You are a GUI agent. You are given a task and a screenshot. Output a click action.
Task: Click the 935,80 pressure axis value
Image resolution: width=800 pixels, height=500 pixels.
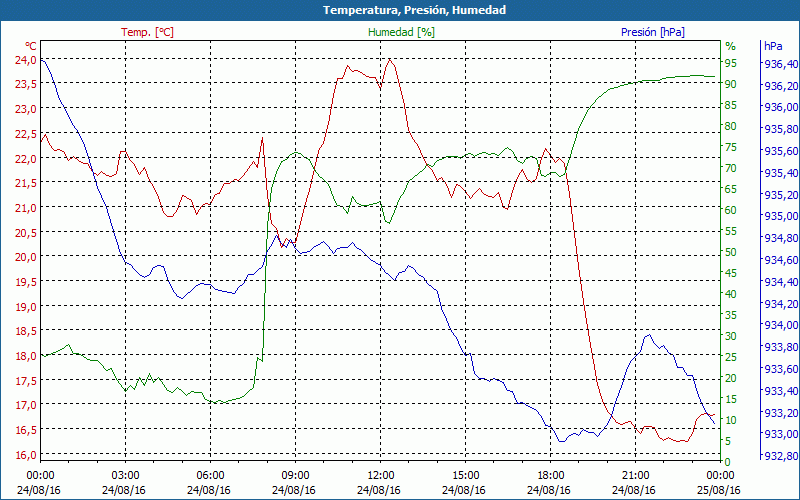tap(781, 129)
